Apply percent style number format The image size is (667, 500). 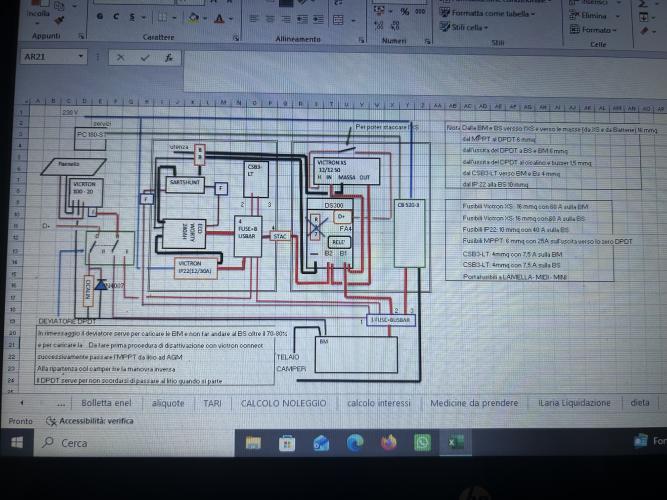[405, 12]
